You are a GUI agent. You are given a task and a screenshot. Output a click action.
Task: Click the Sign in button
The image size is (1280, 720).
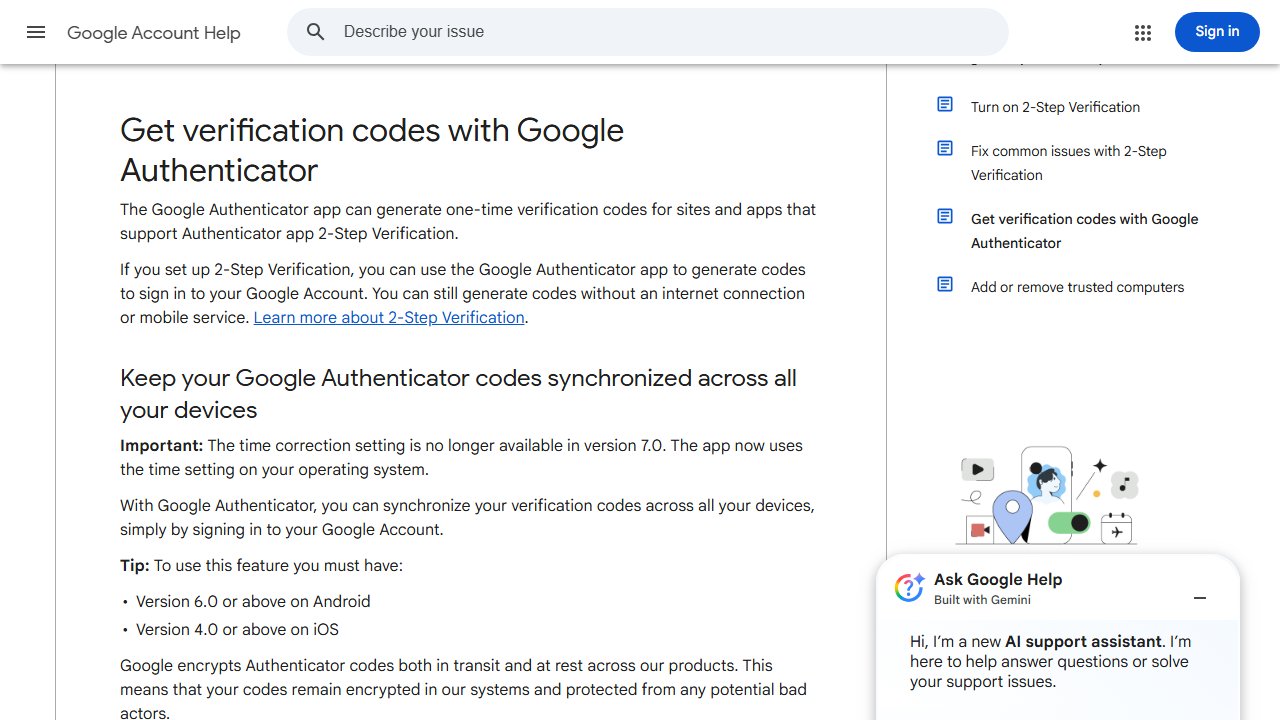1217,32
